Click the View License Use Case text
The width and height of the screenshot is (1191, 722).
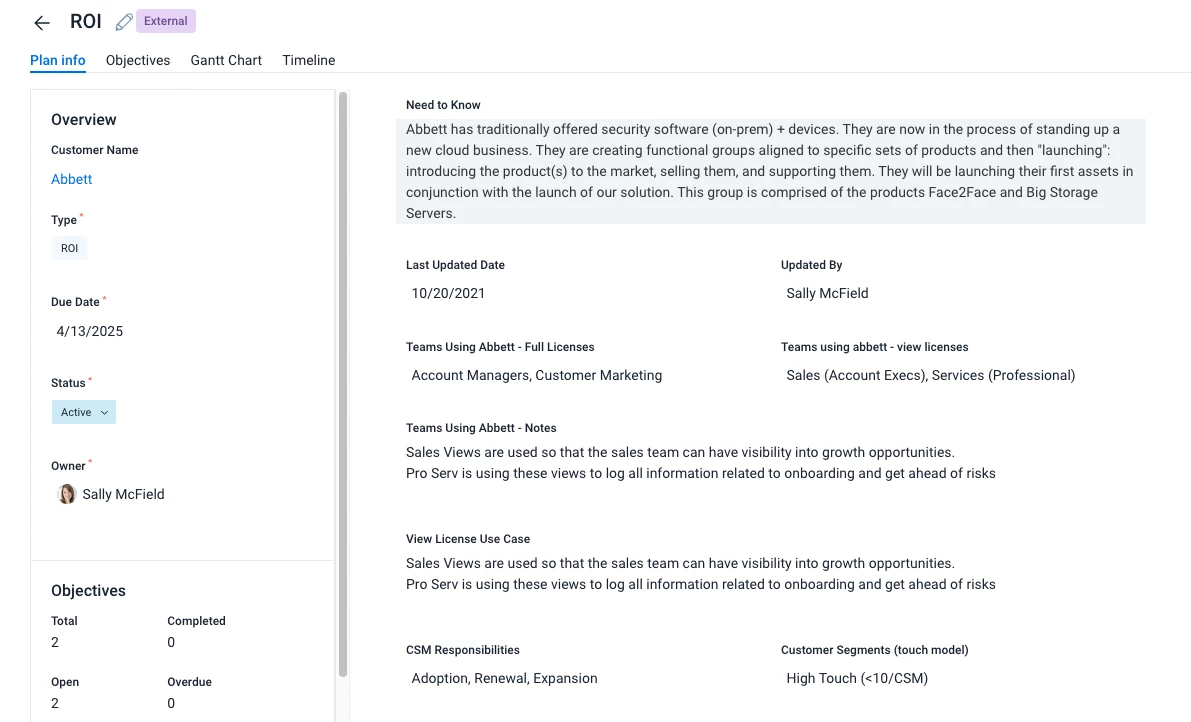click(x=700, y=574)
